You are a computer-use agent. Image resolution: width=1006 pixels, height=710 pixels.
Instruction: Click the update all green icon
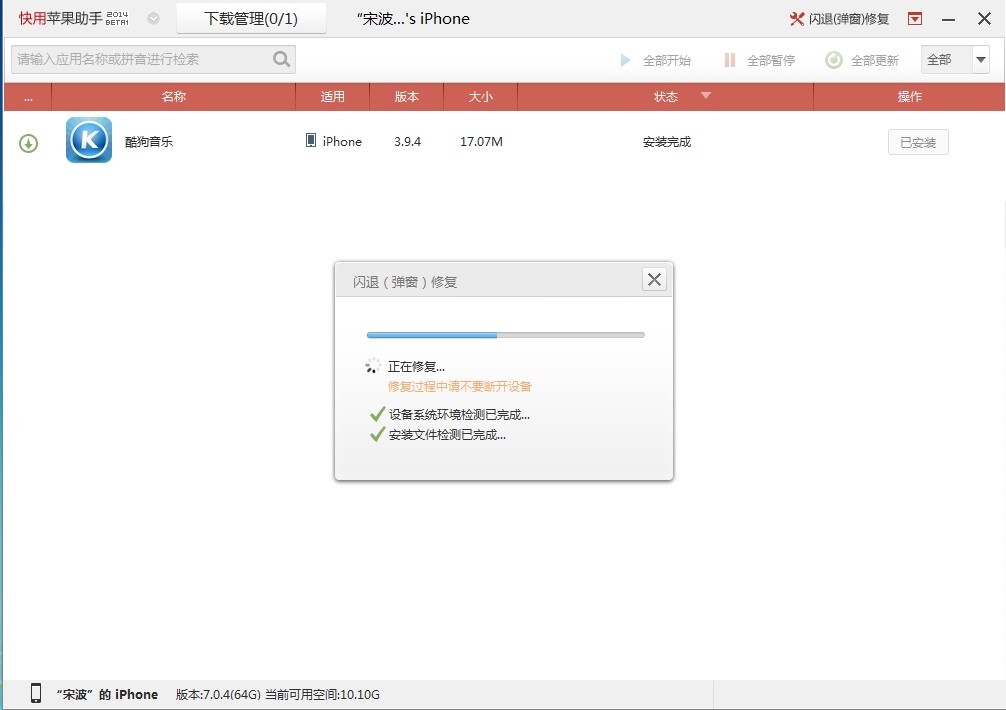click(x=833, y=60)
